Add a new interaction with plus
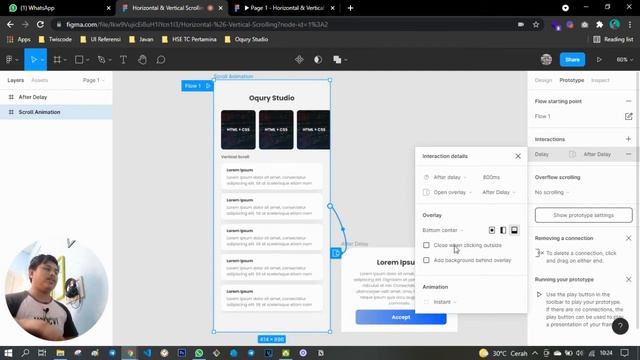This screenshot has height=360, width=640. (628, 139)
